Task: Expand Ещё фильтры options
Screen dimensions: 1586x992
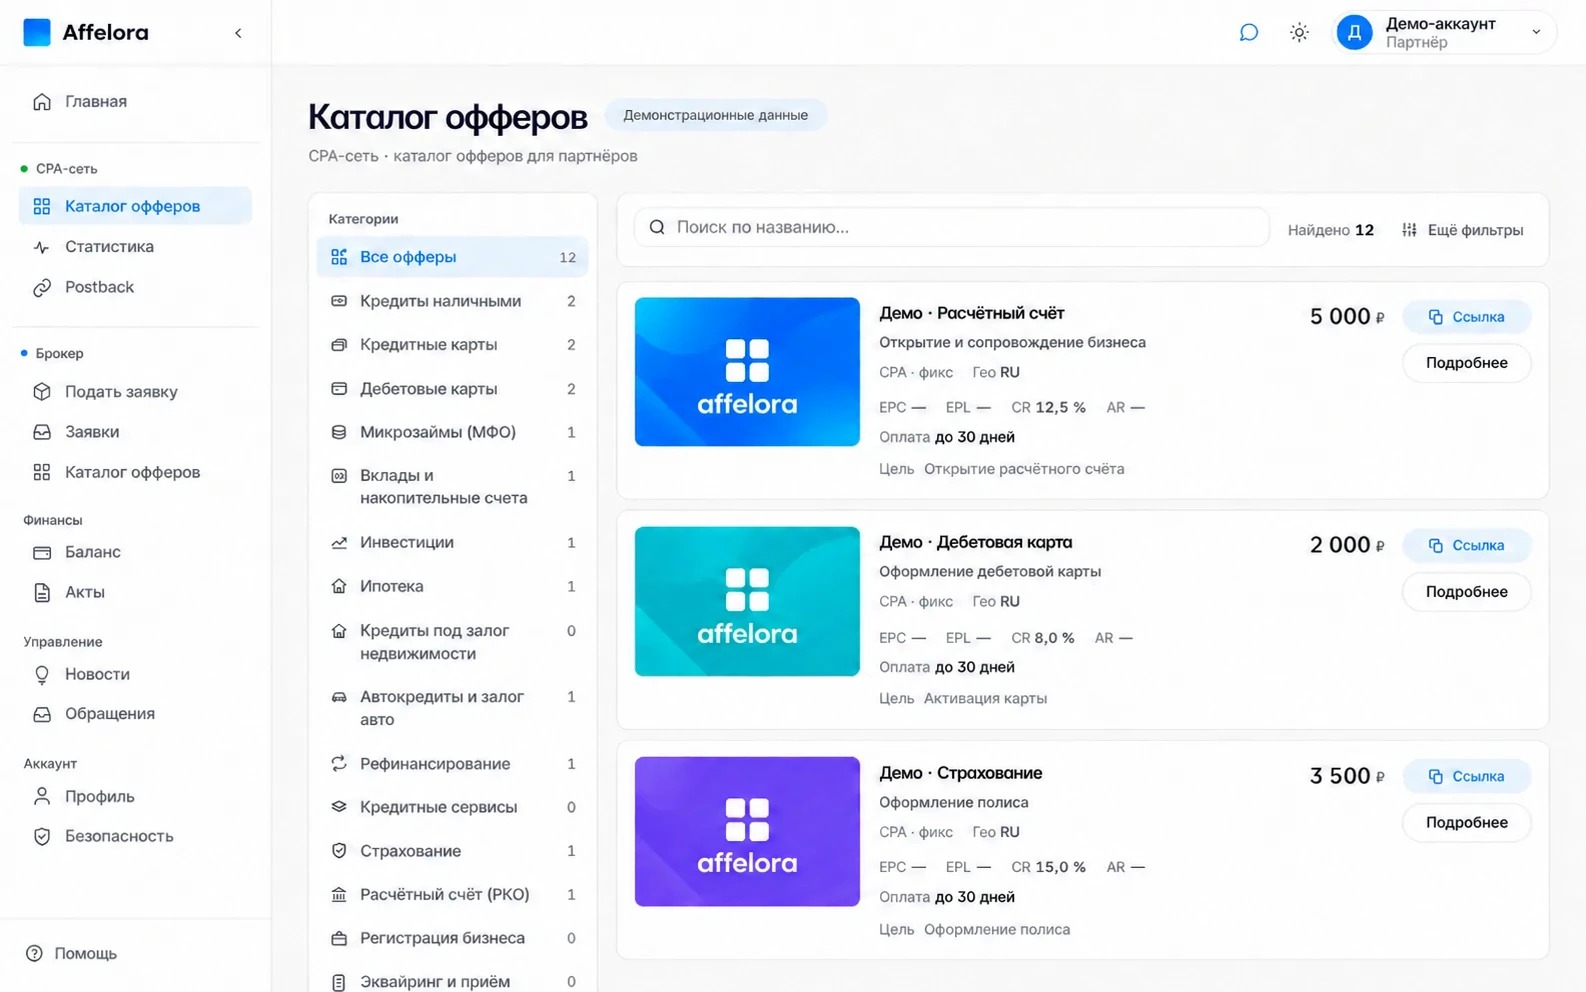Action: tap(1462, 230)
